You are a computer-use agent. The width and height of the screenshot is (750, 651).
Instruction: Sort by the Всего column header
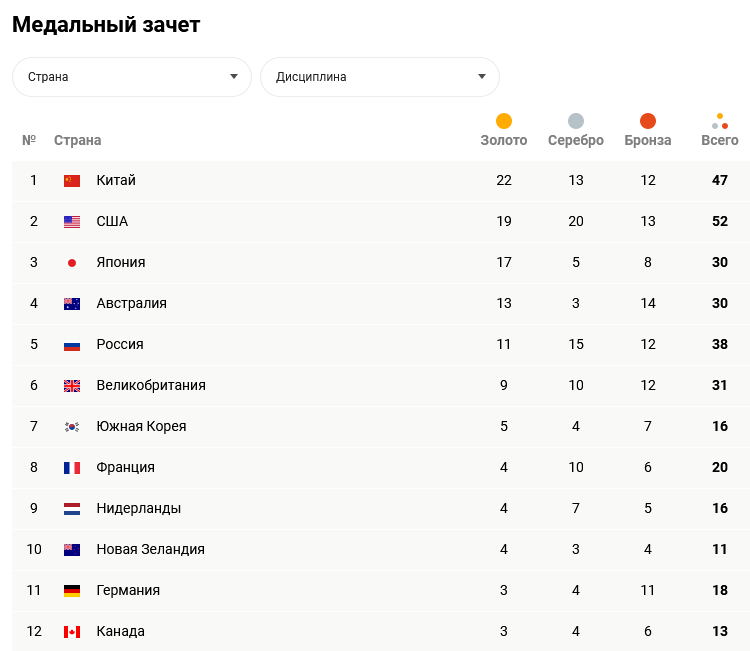[720, 141]
